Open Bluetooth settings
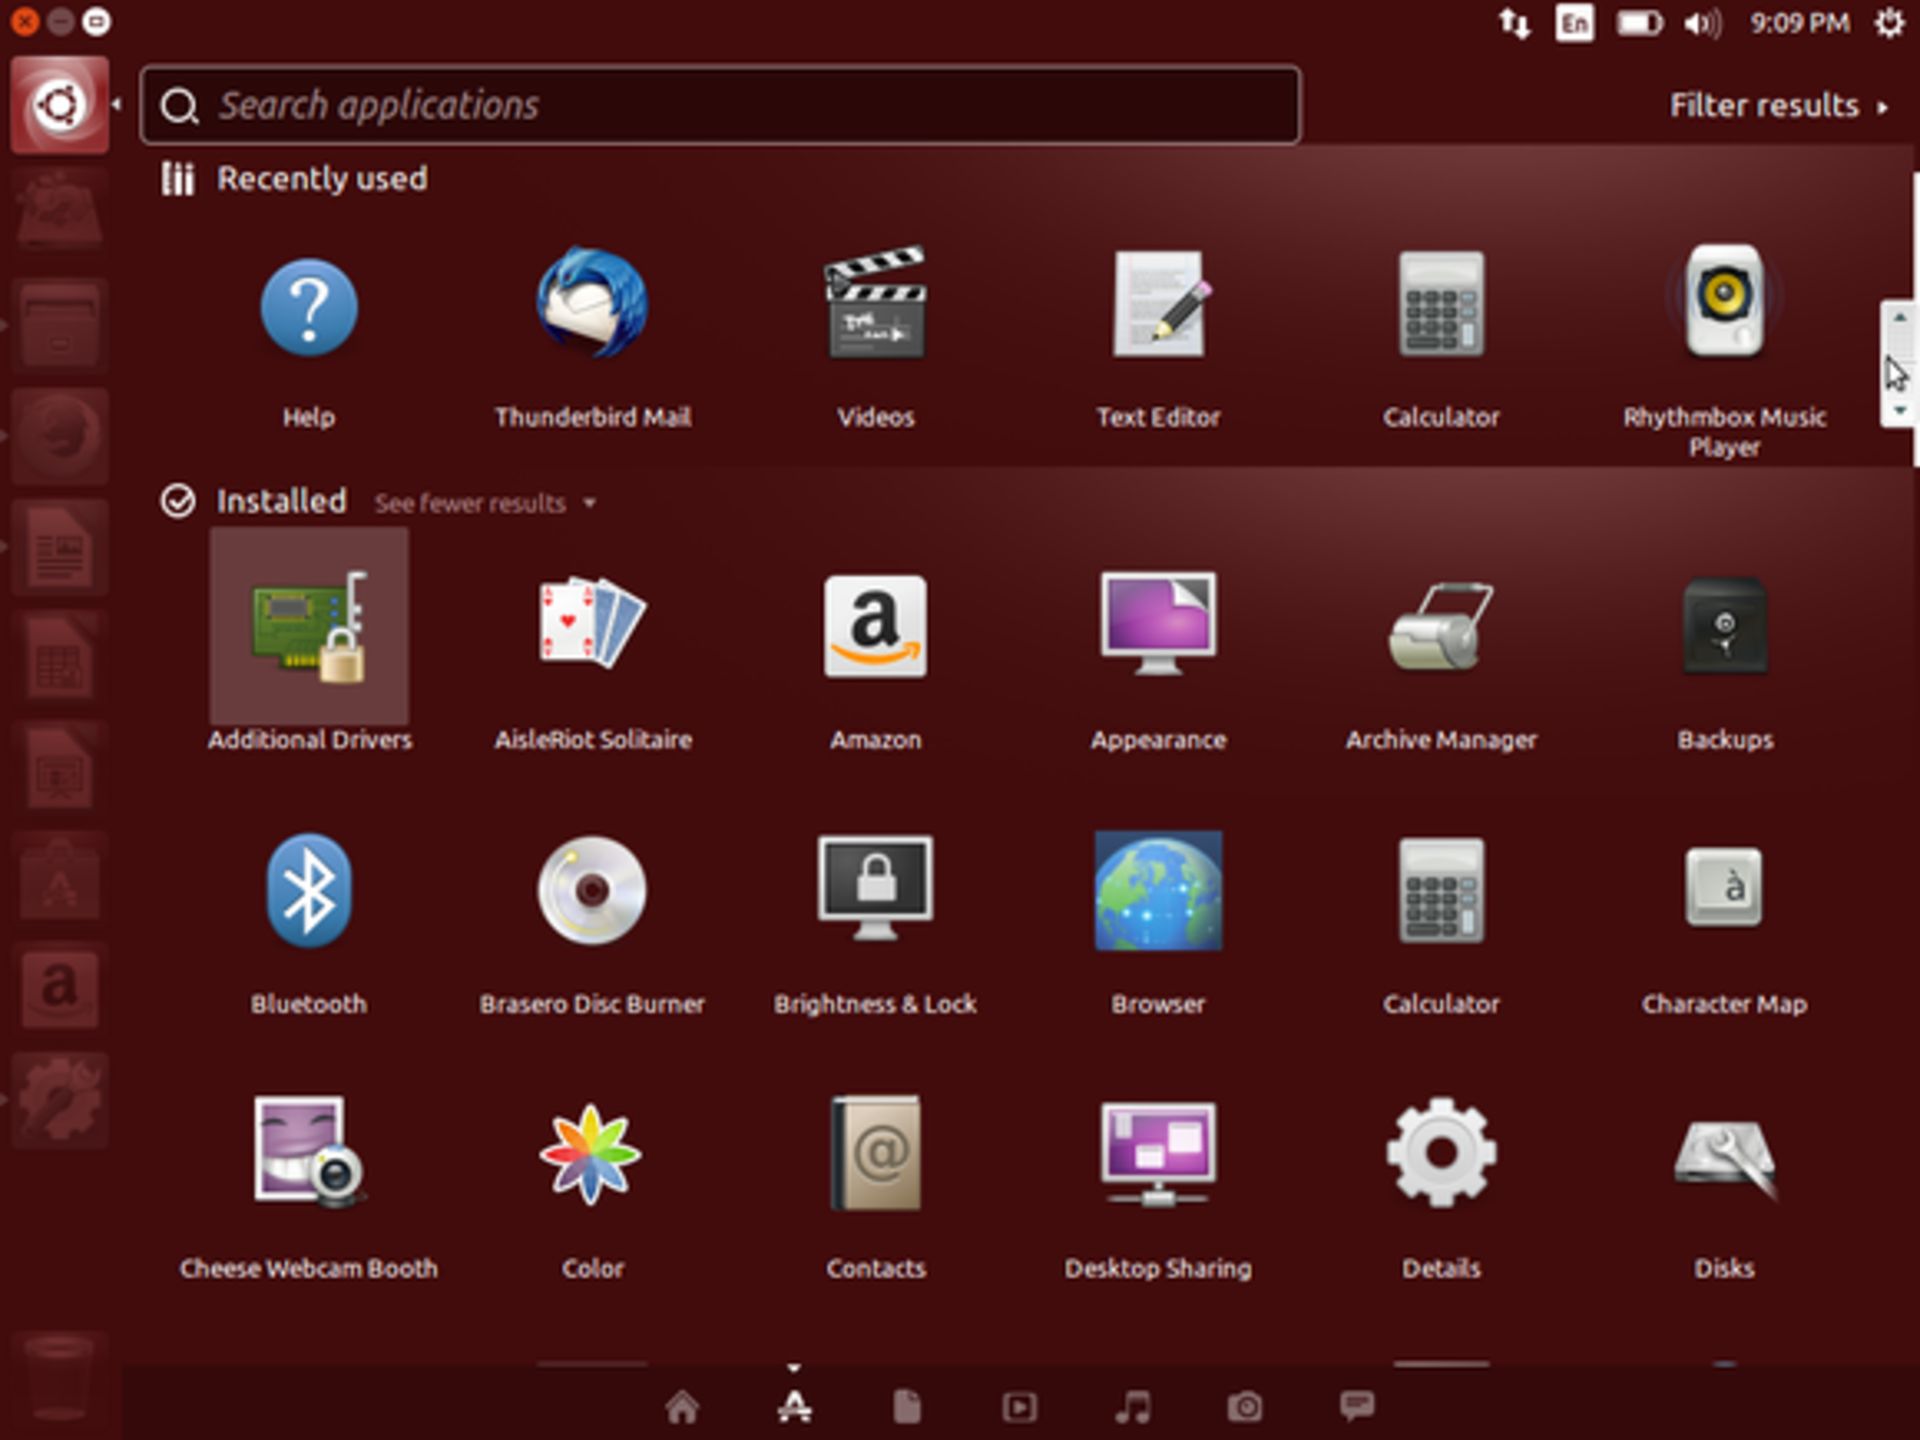The width and height of the screenshot is (1920, 1440). coord(309,890)
